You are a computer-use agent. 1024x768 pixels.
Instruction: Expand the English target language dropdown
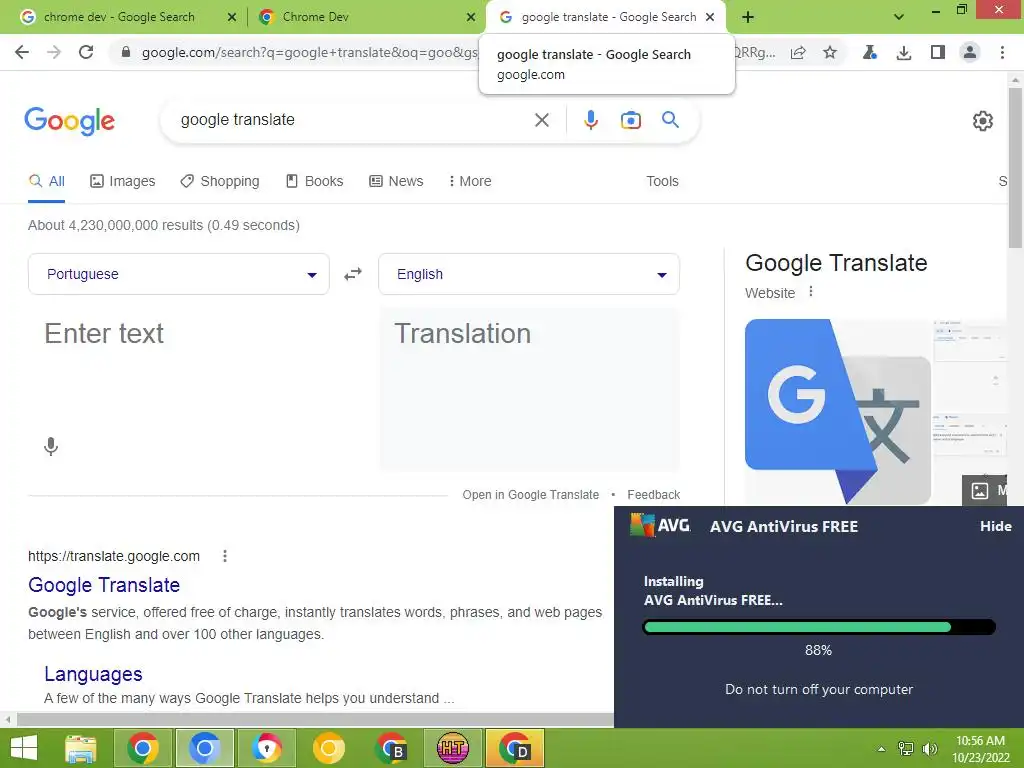tap(529, 274)
